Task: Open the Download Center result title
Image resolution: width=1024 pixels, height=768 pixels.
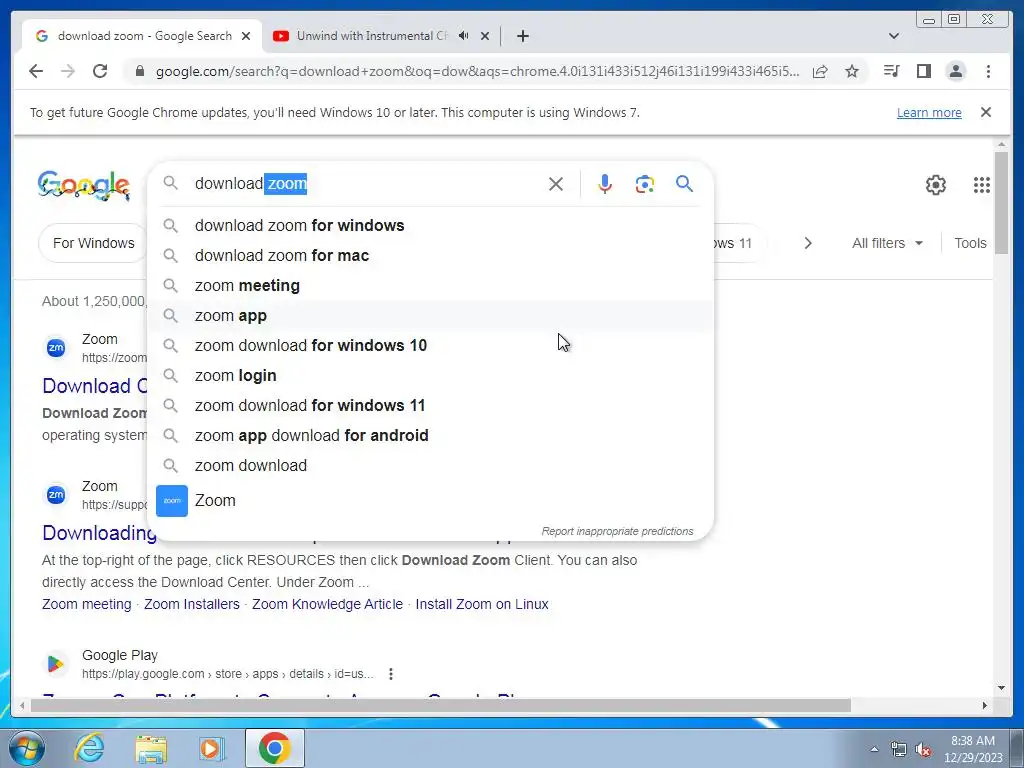Action: pos(95,386)
